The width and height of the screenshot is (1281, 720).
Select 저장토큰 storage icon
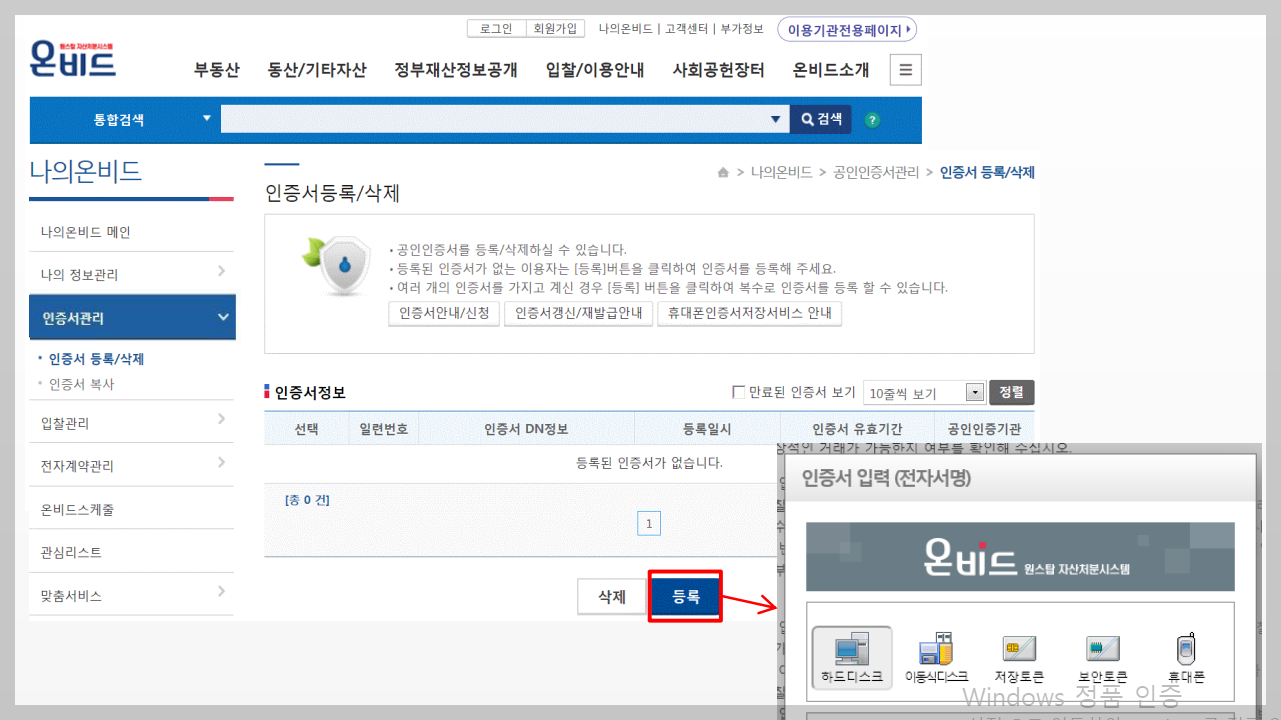[1019, 658]
